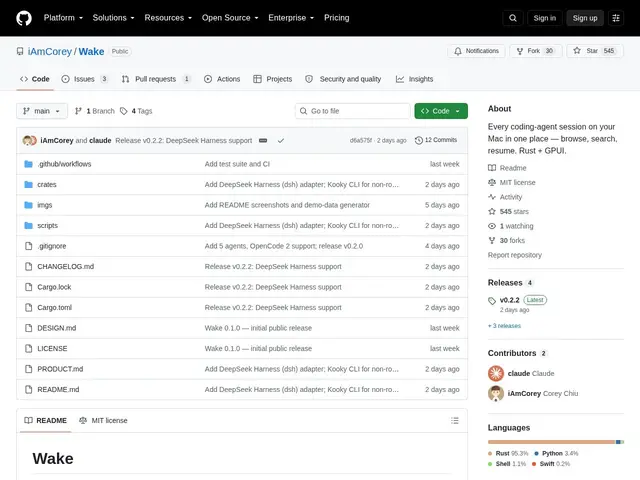Image resolution: width=640 pixels, height=480 pixels.
Task: Click the Pricing link
Action: 337,18
